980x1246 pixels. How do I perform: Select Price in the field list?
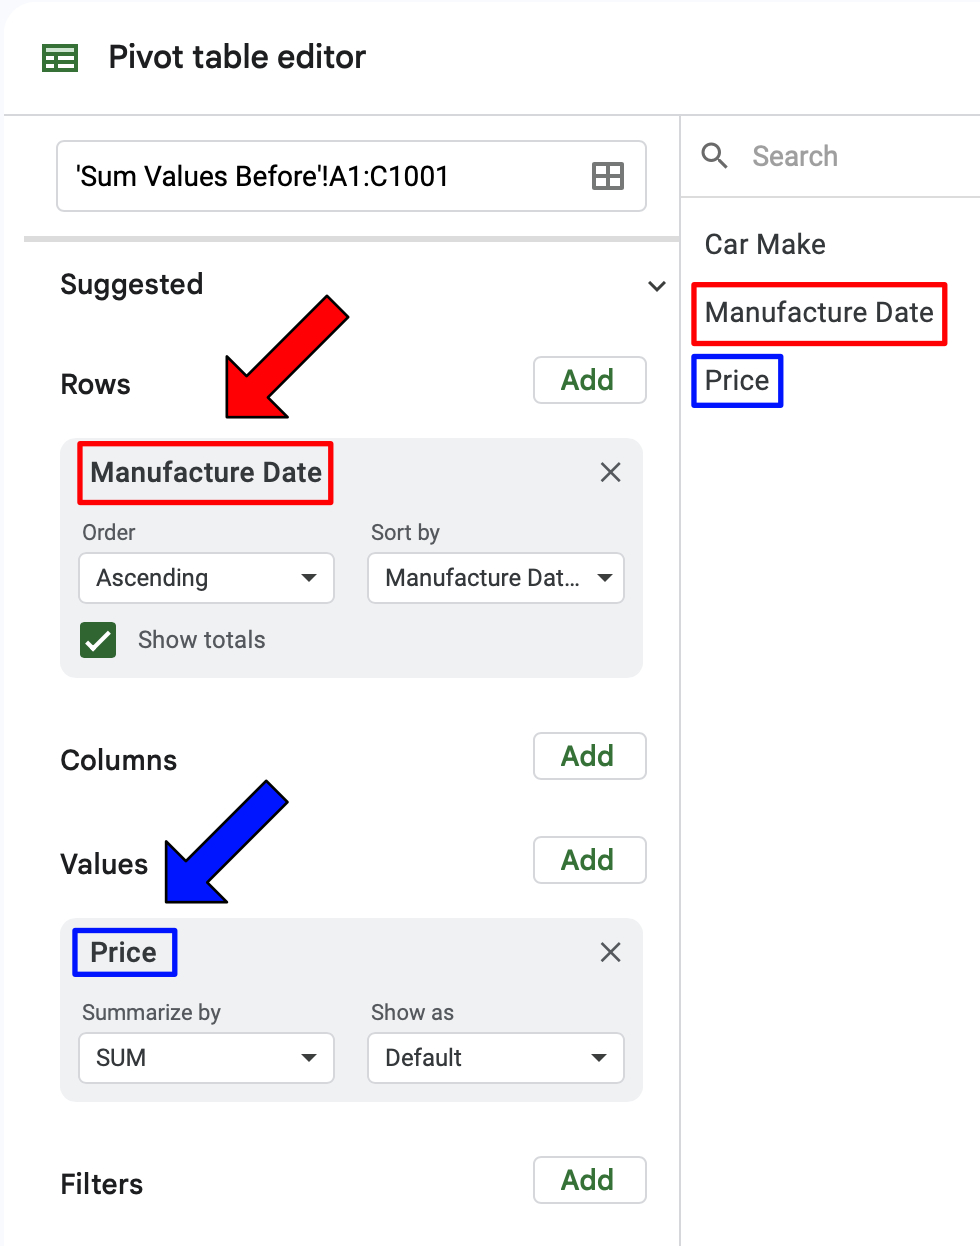[737, 380]
